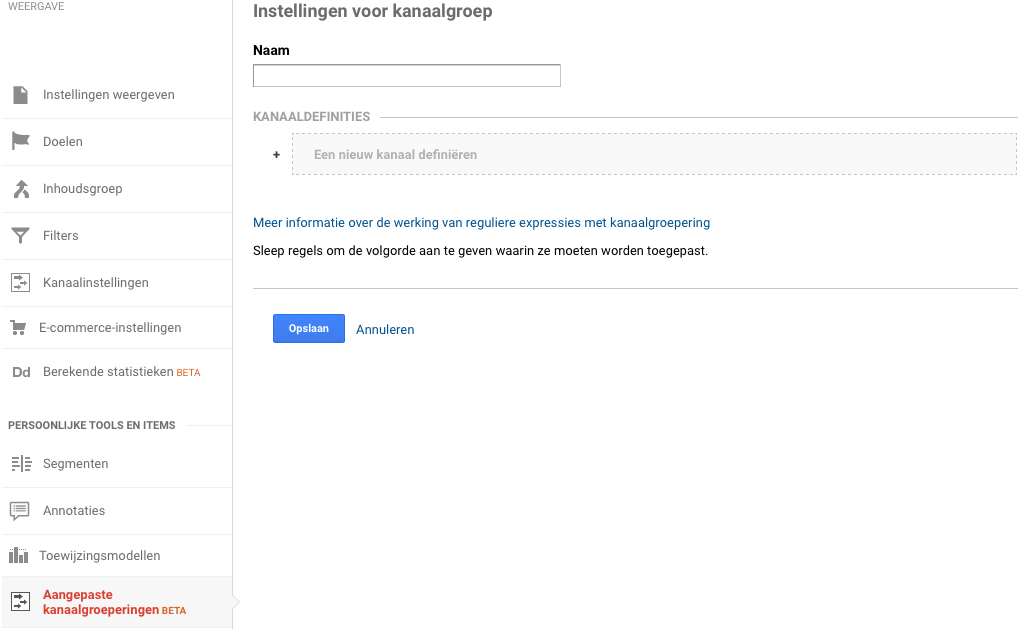Click the document icon for Instellingen weergeven
The image size is (1023, 629).
(20, 95)
